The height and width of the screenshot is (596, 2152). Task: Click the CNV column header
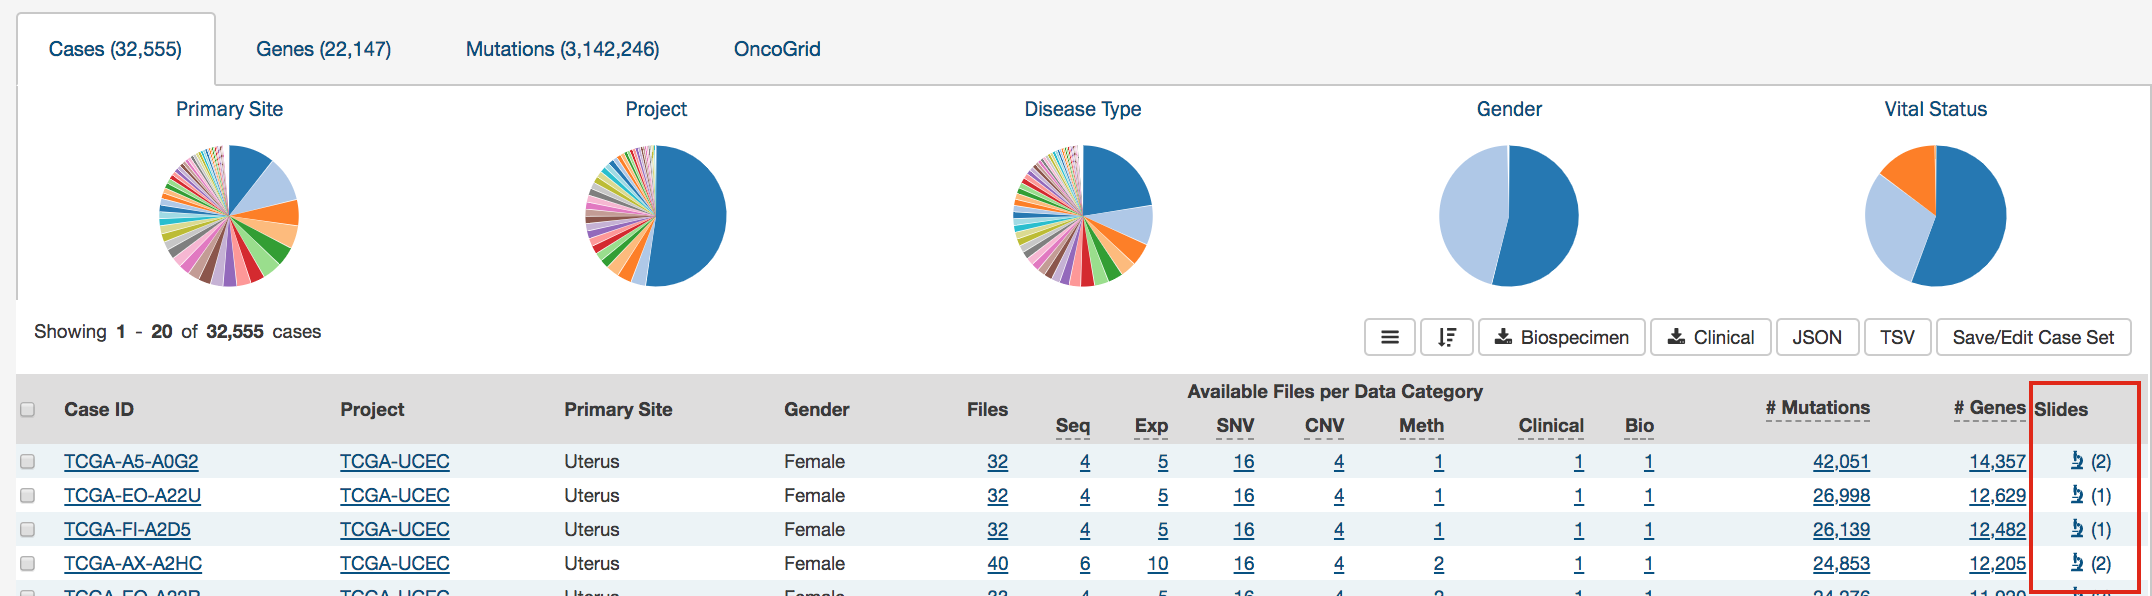coord(1325,426)
